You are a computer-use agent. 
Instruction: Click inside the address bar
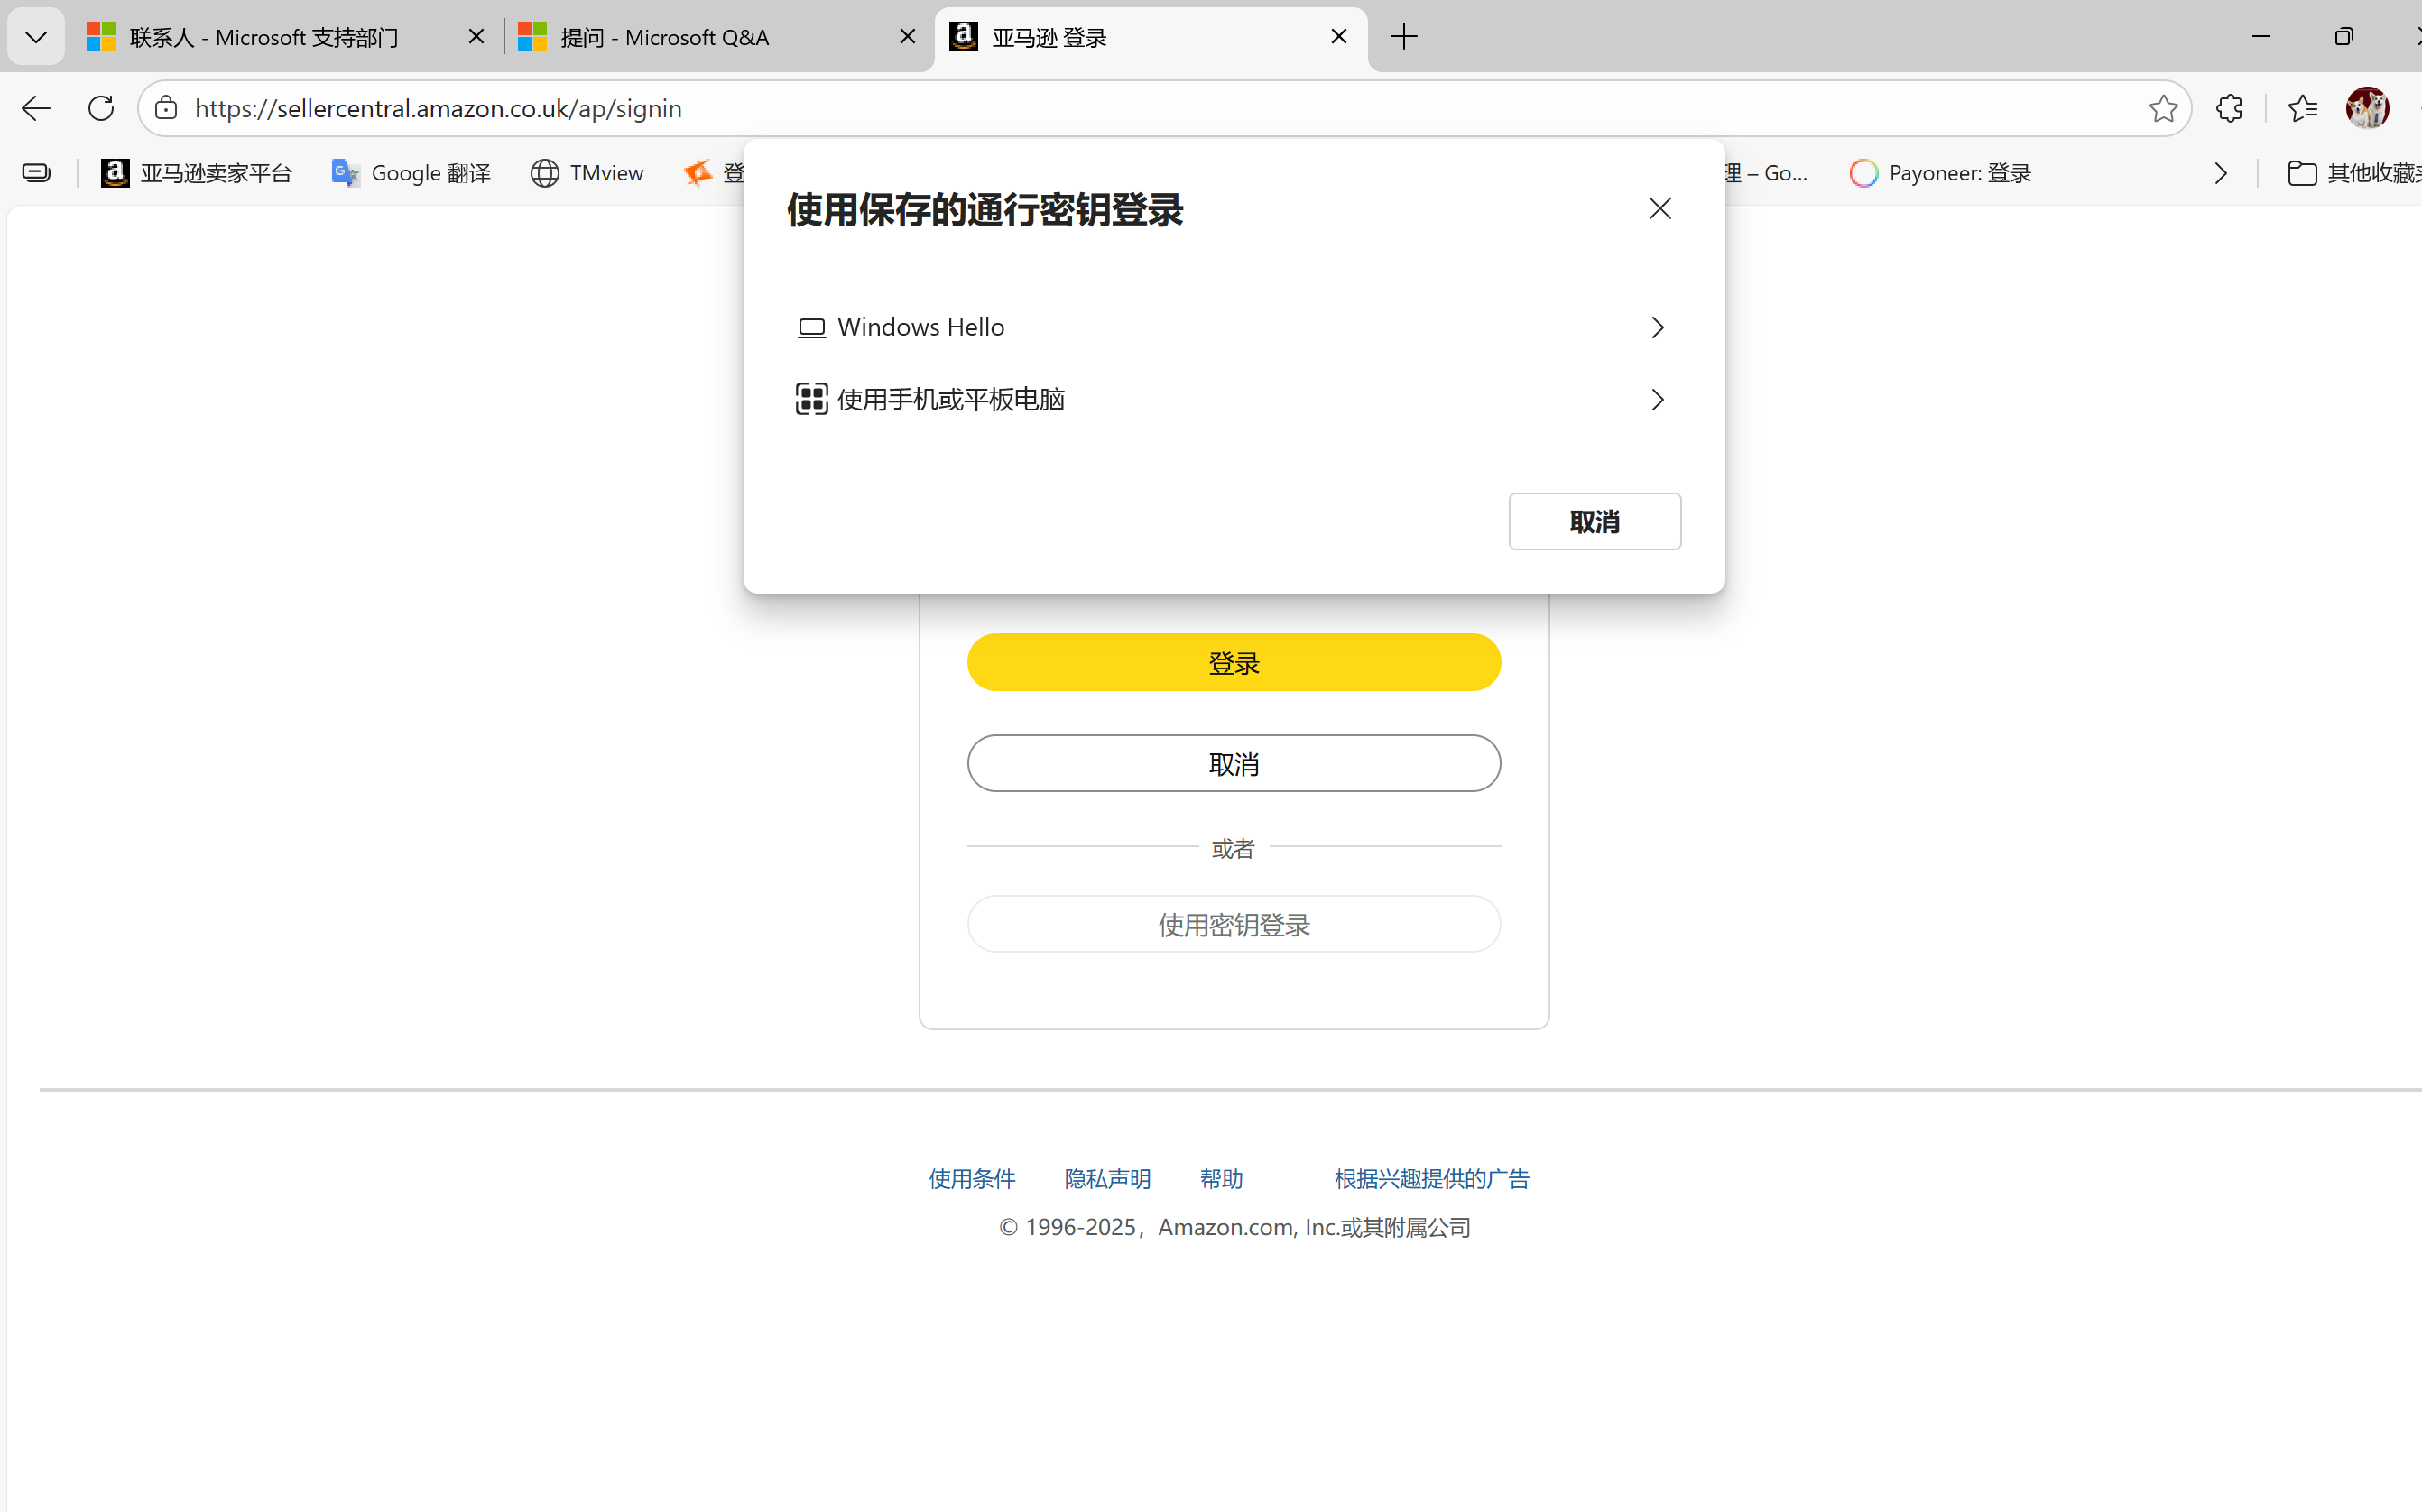click(700, 108)
